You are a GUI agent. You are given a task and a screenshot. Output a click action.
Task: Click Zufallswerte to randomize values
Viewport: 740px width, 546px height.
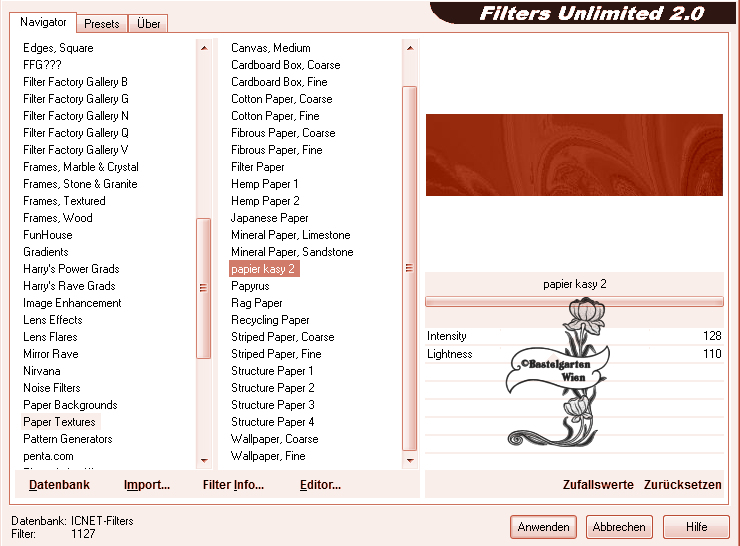[x=598, y=485]
